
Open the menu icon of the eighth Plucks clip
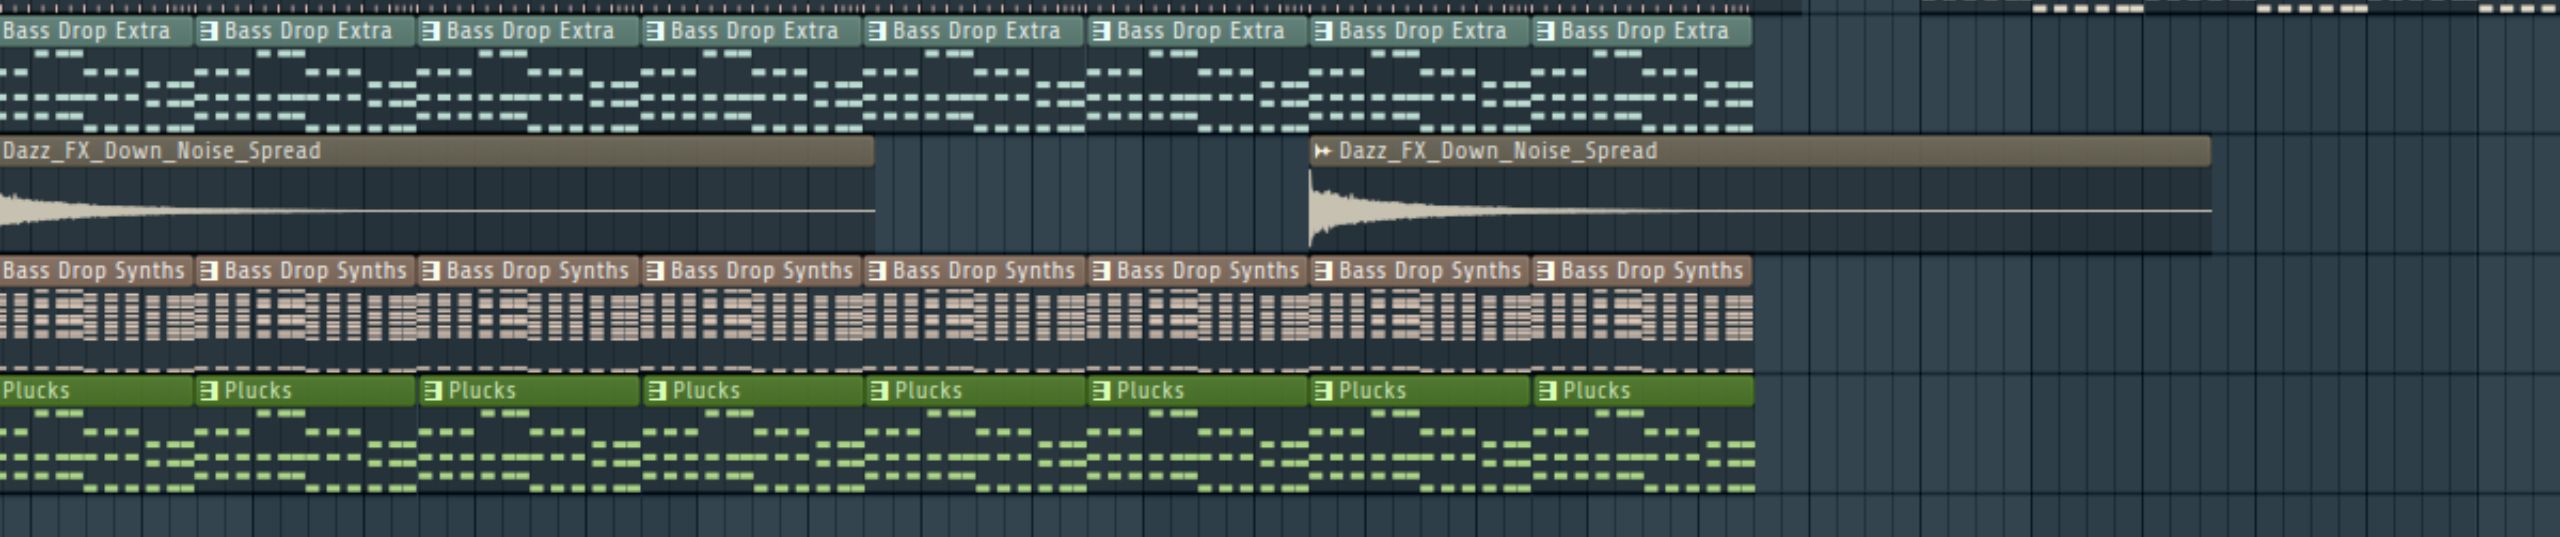pos(1546,391)
